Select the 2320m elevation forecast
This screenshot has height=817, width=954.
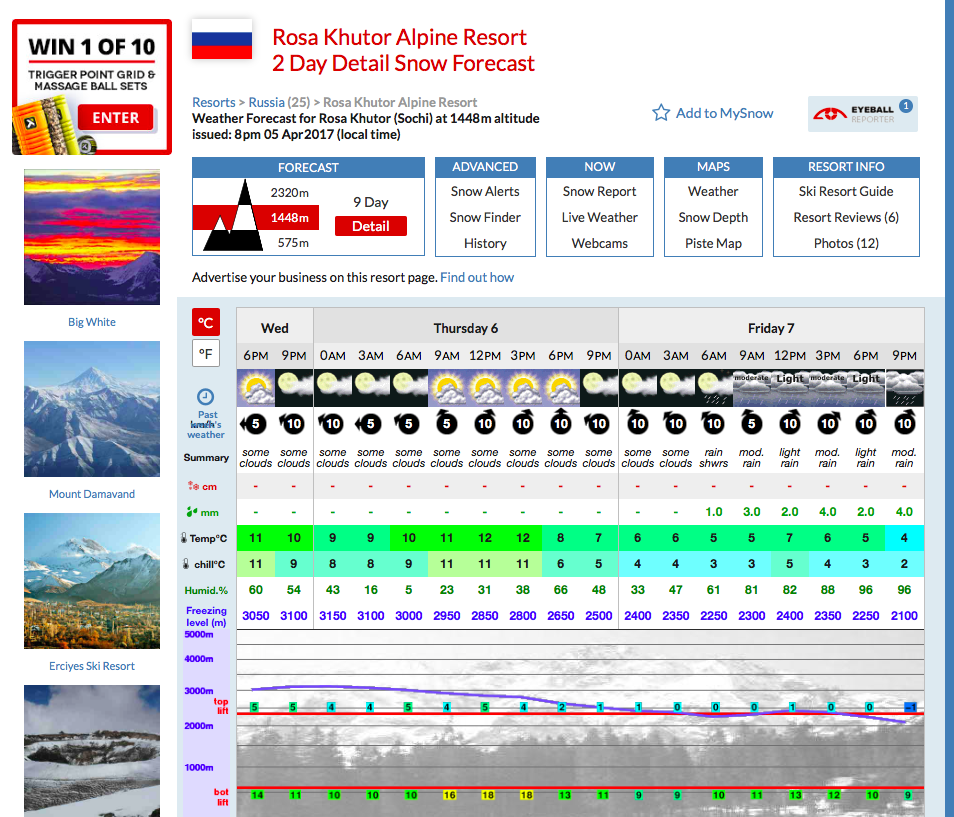tap(290, 193)
